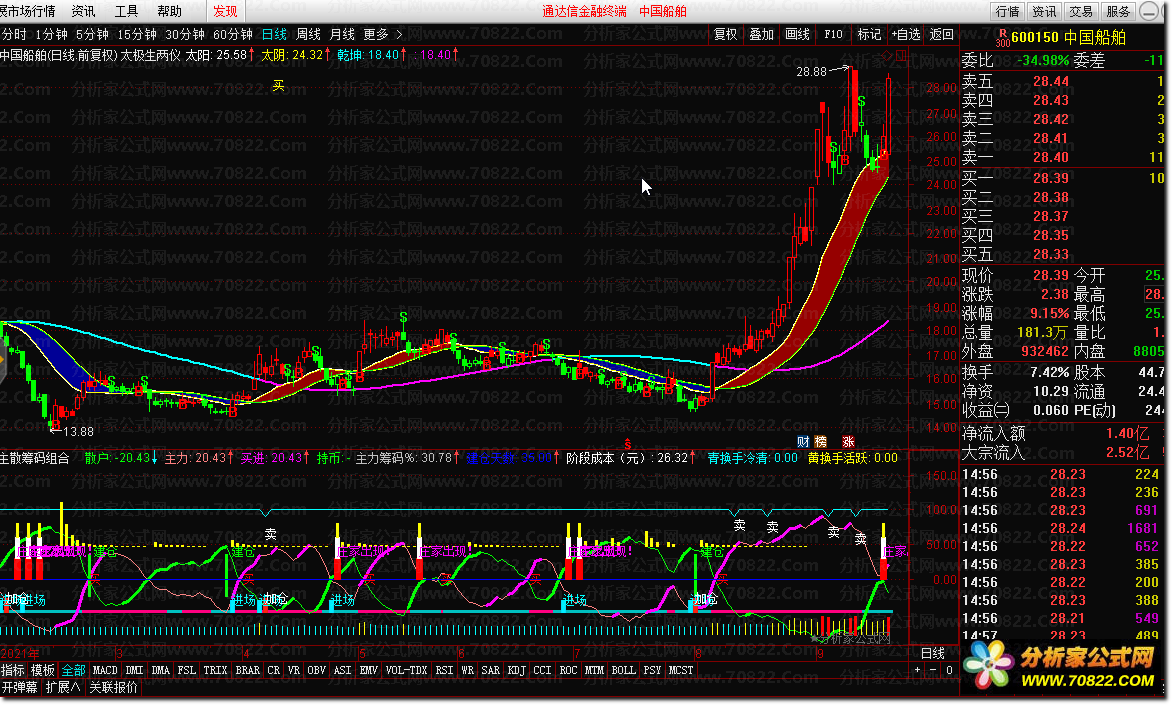Click the plus zoom-in icon at chart bottom
Screen dimensions: 1173x705
[x=917, y=670]
